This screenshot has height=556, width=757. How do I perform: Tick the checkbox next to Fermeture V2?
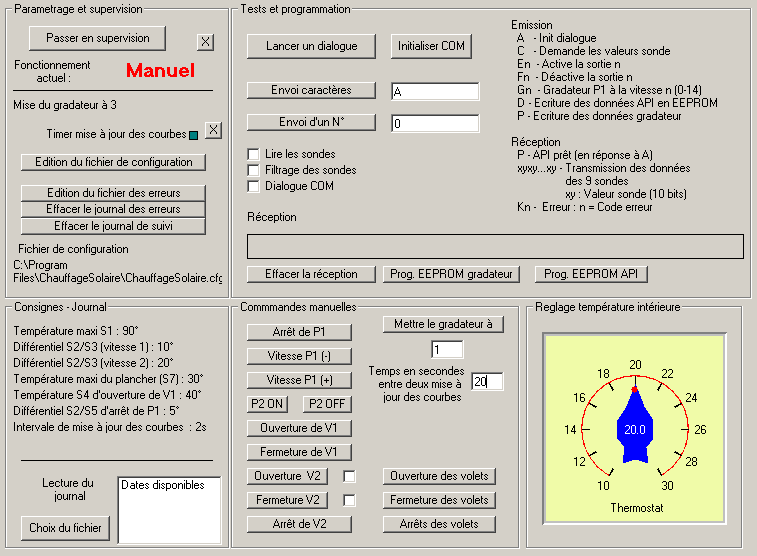click(349, 500)
